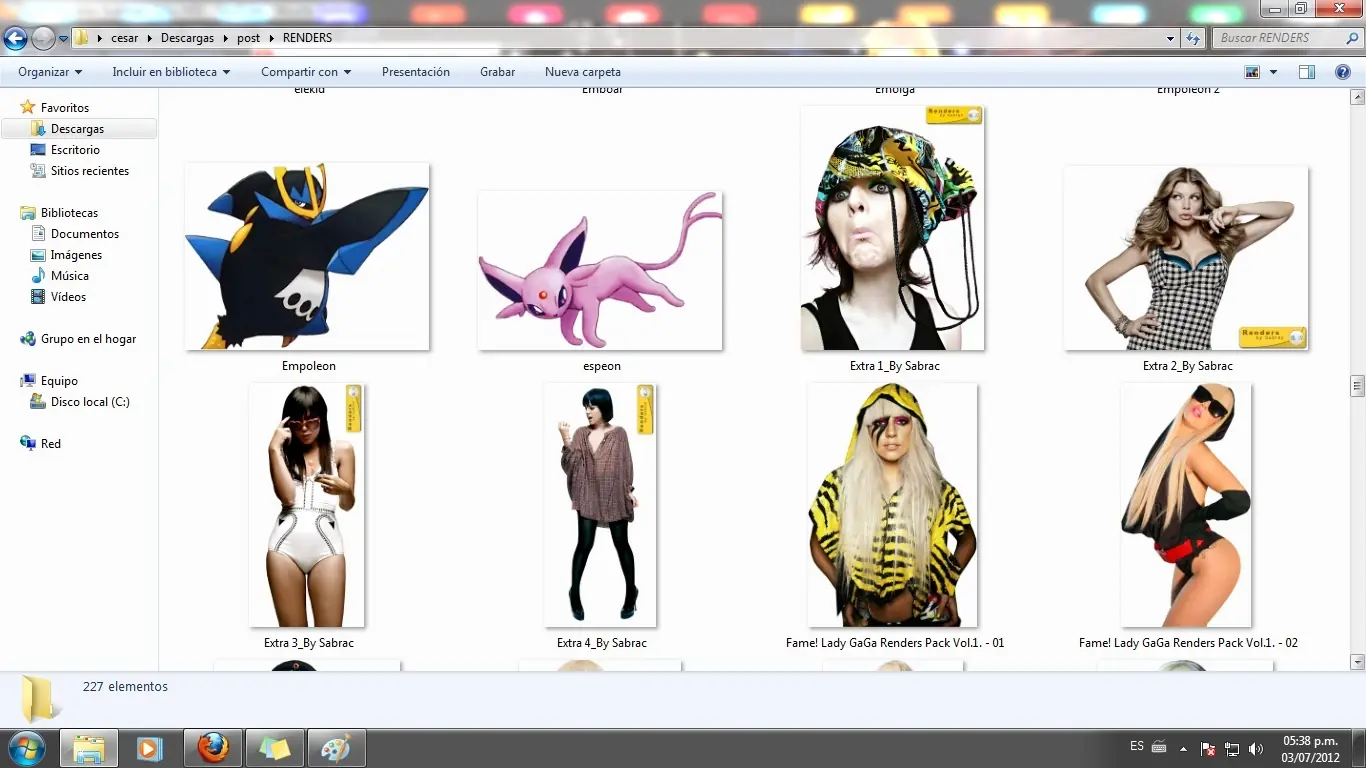Click the Explorer icon on the taskbar
1366x768 pixels.
point(88,748)
